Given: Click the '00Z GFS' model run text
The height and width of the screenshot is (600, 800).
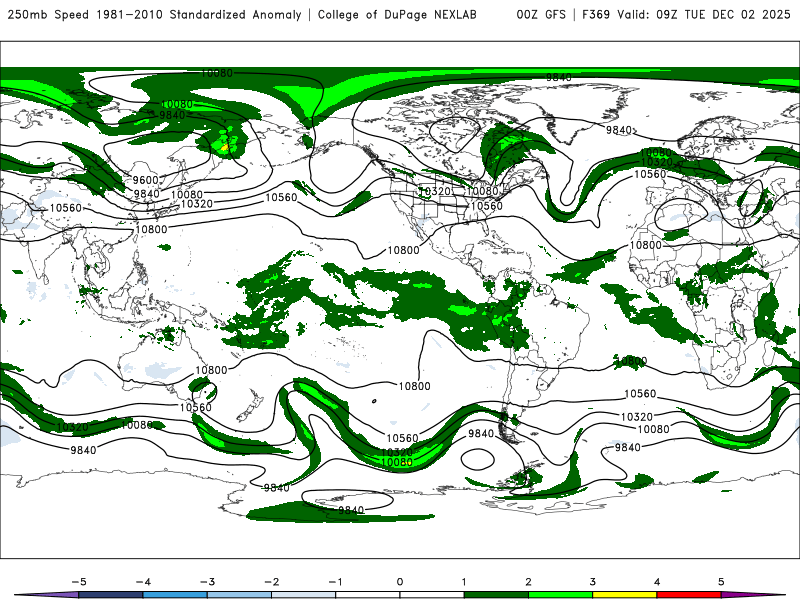Looking at the screenshot, I should click(541, 15).
